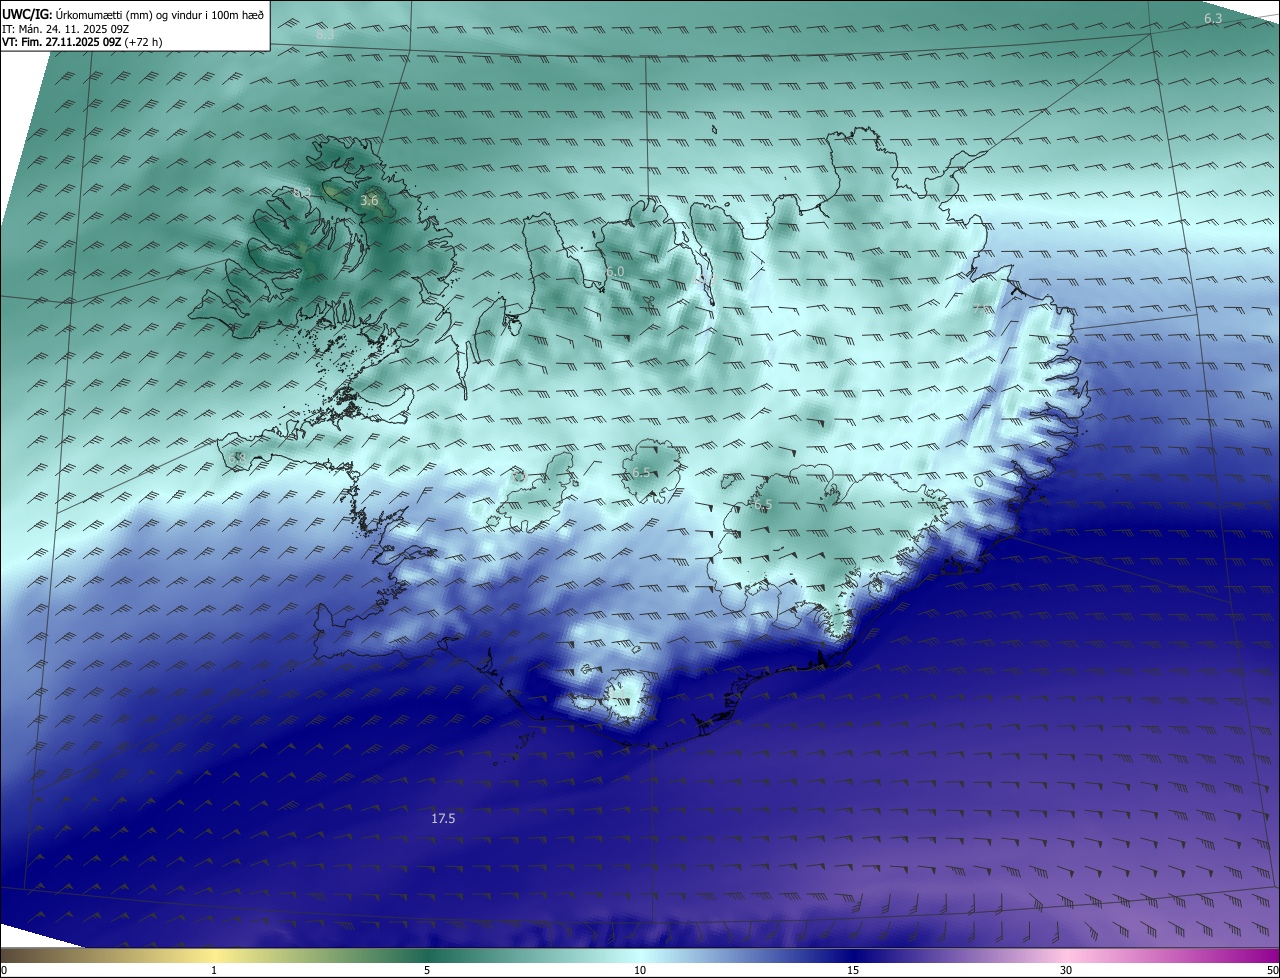Click the 'VT: Fim. 27.11.2025 09Z (+72 h)' line
The height and width of the screenshot is (978, 1280).
click(x=82, y=42)
